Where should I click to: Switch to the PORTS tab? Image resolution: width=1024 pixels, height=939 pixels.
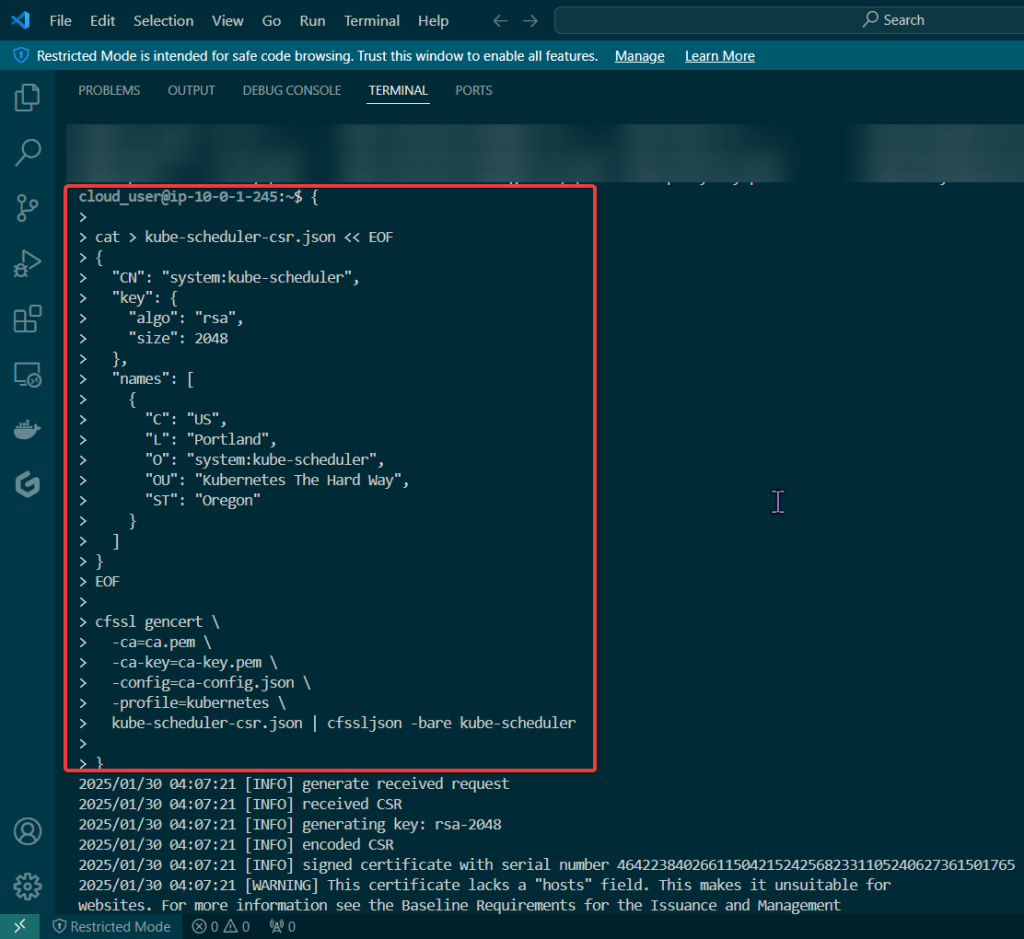pyautogui.click(x=473, y=90)
